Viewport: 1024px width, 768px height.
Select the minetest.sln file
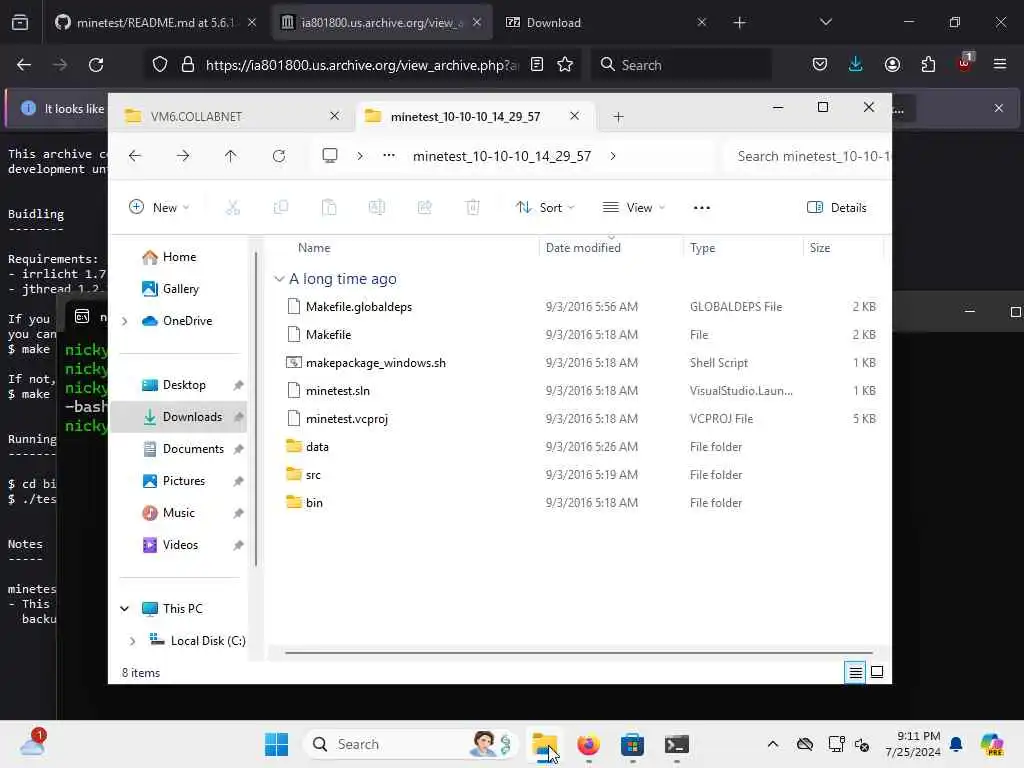tap(338, 391)
